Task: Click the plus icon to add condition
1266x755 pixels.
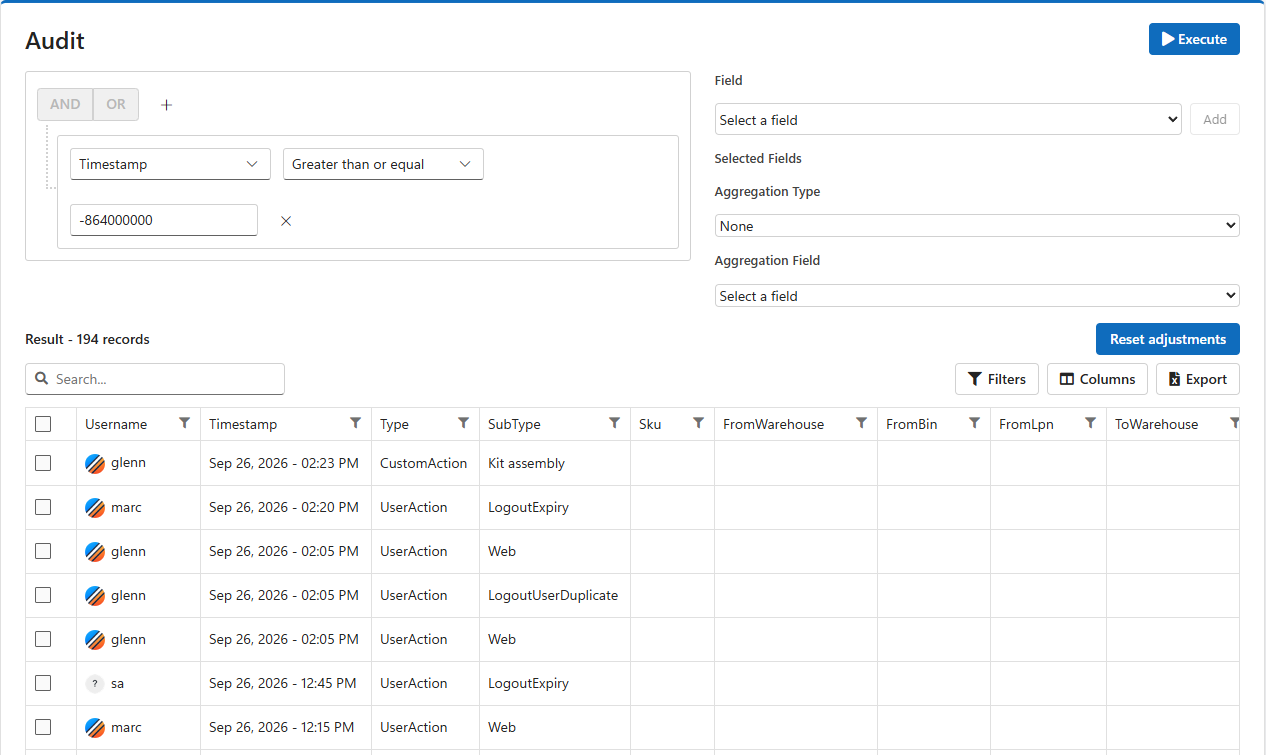Action: pos(167,105)
